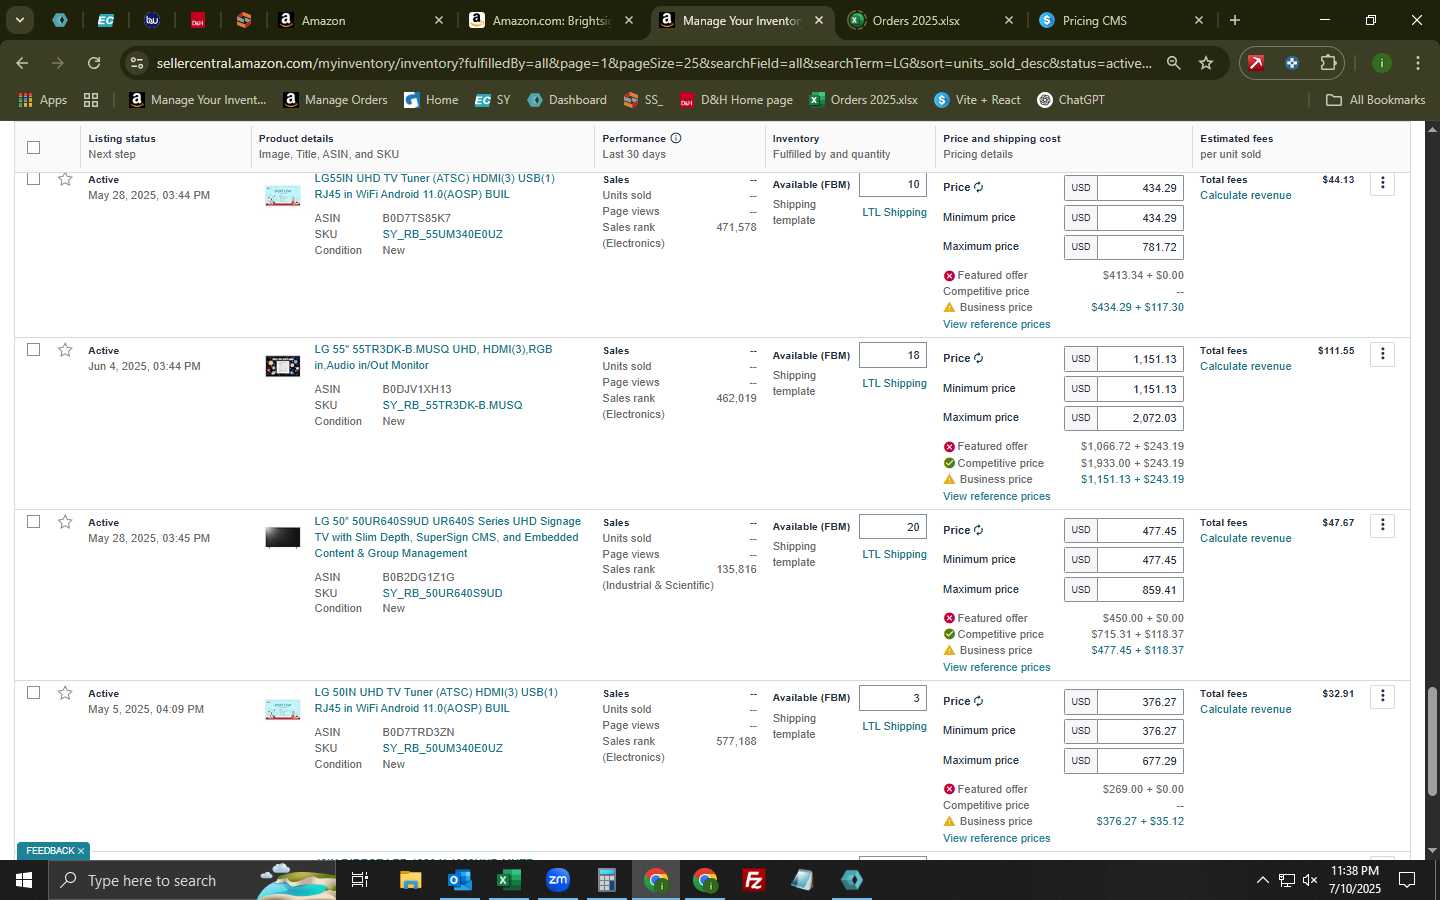Image resolution: width=1440 pixels, height=900 pixels.
Task: Close the FEEDBACK tab
Action: tap(81, 851)
